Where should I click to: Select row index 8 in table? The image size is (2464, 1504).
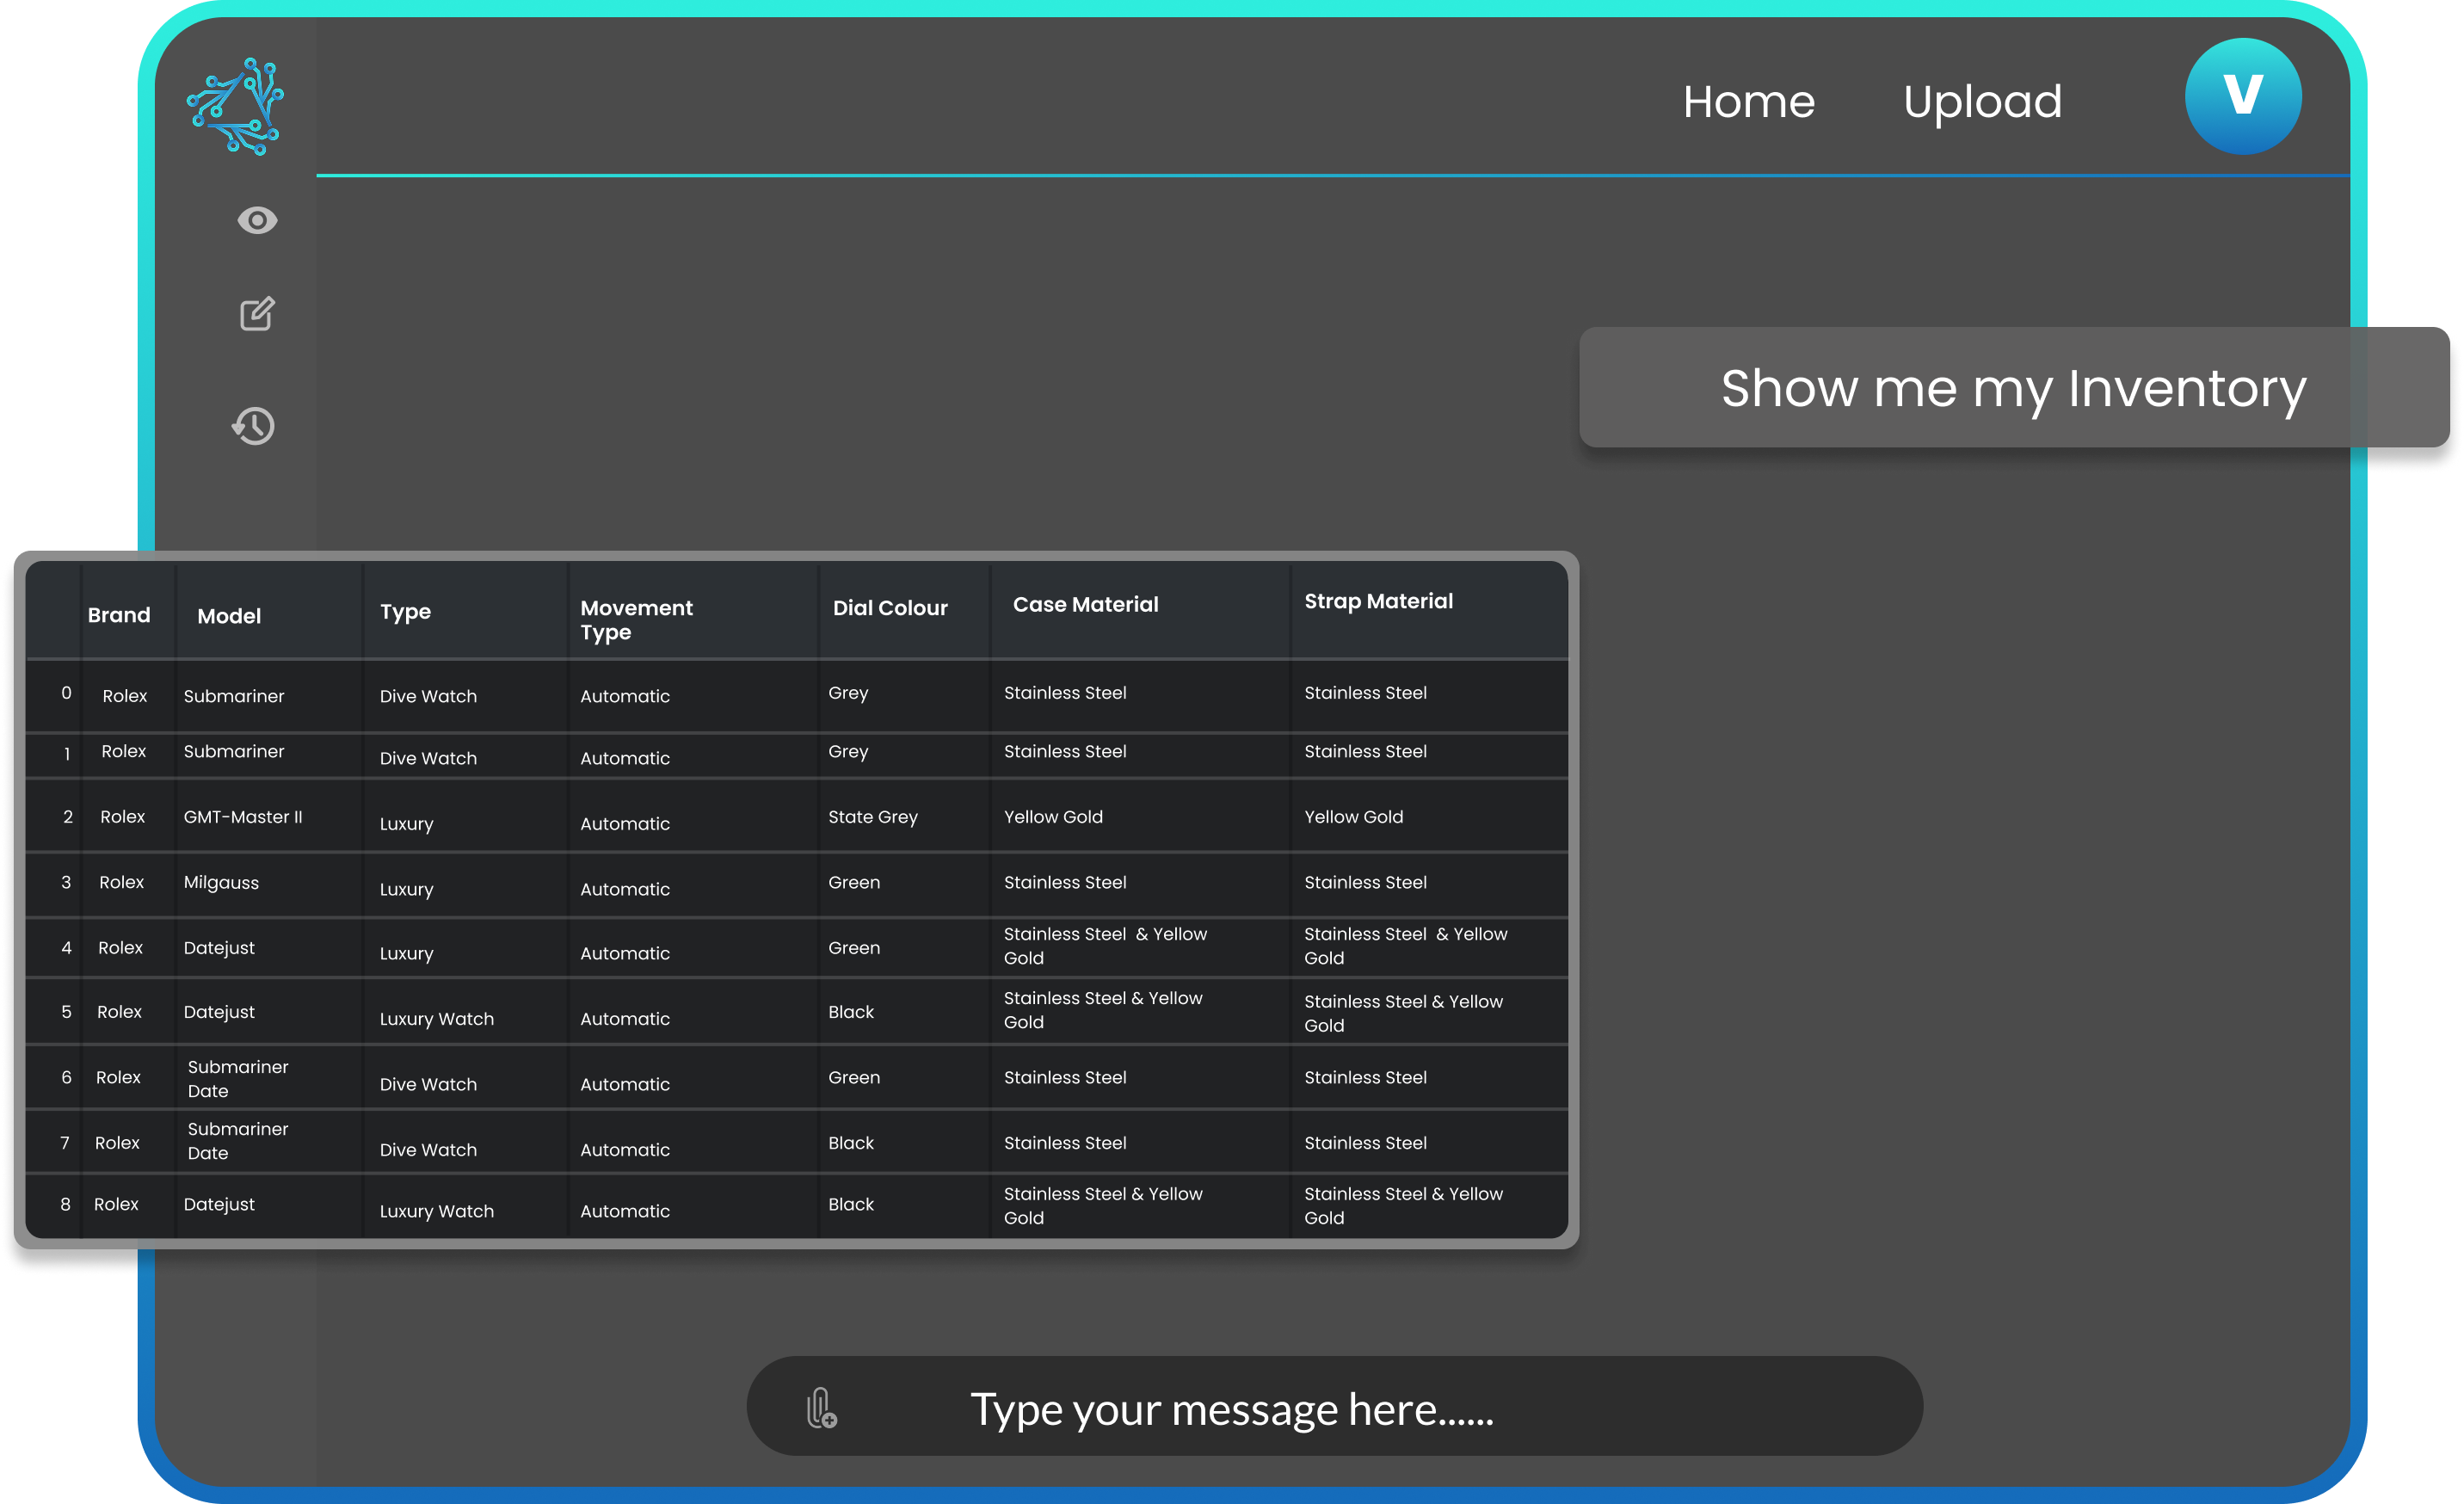pos(66,1204)
